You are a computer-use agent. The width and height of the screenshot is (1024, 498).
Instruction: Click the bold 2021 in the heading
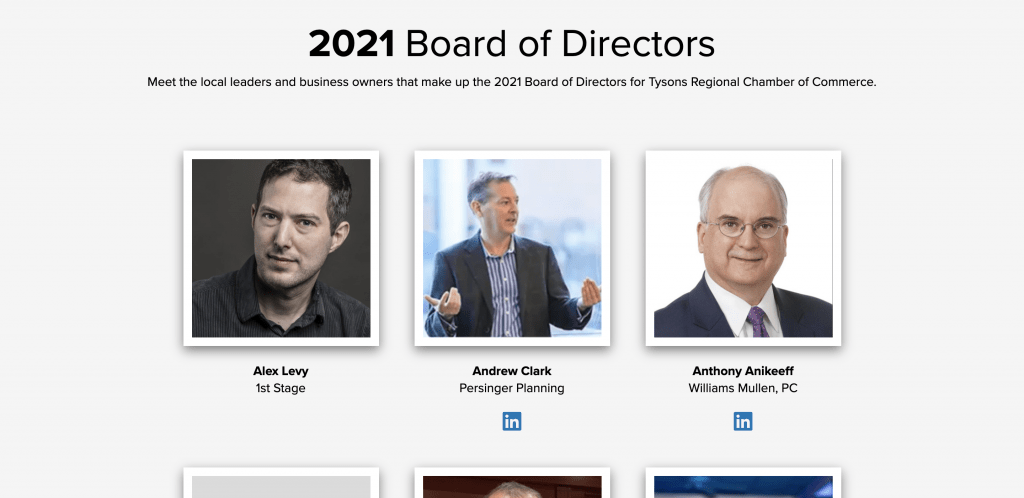point(351,44)
